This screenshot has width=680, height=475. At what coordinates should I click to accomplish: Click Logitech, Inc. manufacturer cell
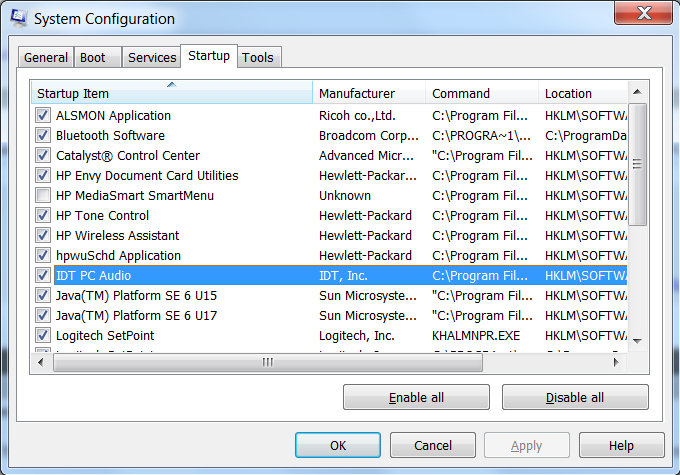[x=356, y=335]
